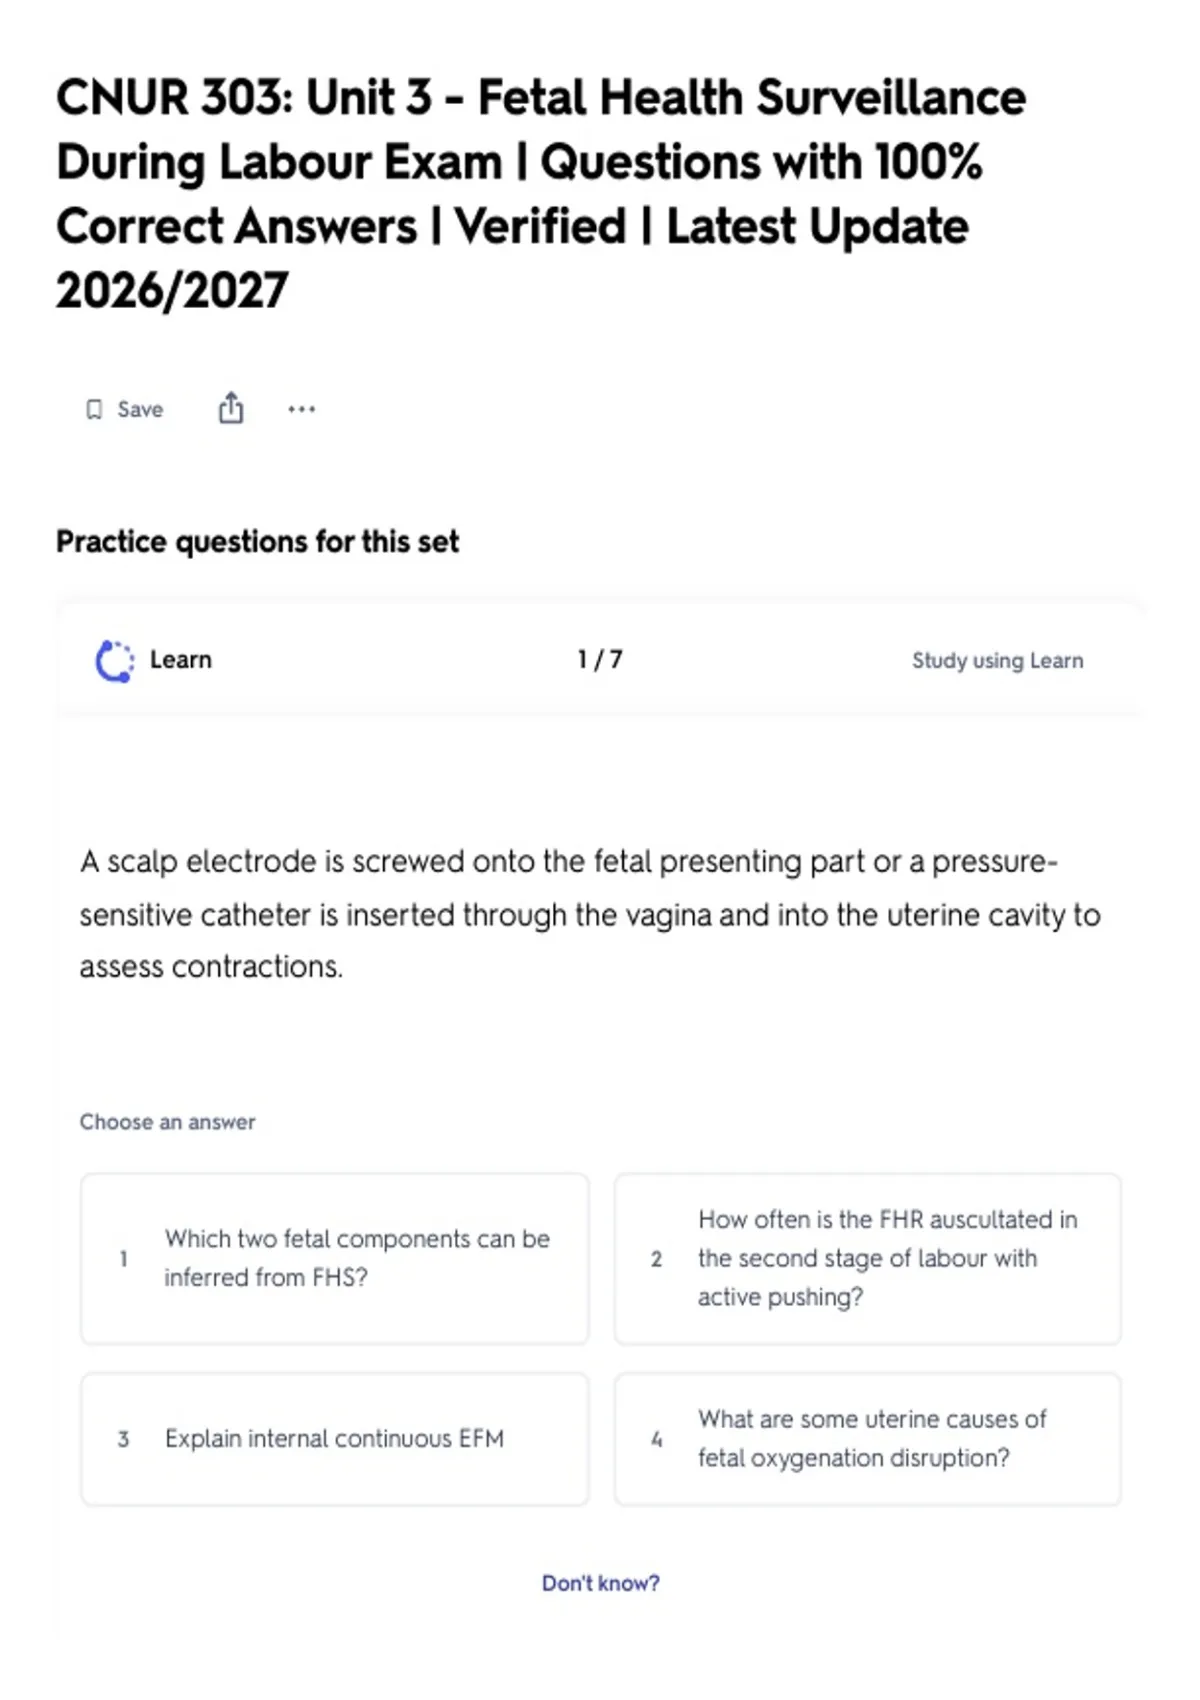Click the Save label text
Viewport: 1200px width, 1700px height.
pyautogui.click(x=140, y=410)
